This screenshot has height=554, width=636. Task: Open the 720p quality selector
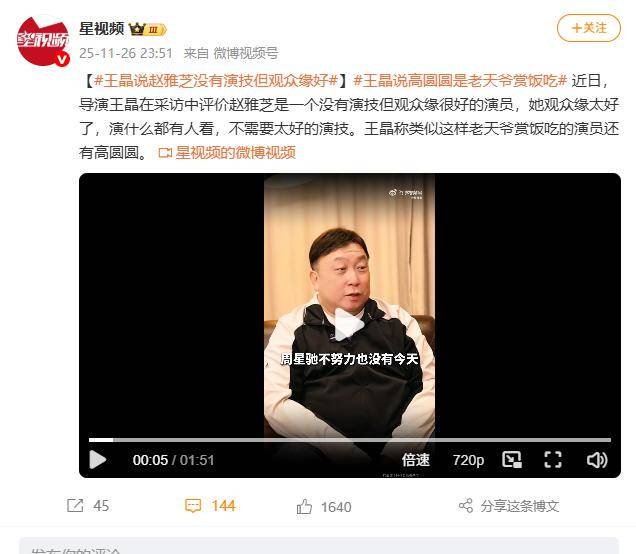468,460
